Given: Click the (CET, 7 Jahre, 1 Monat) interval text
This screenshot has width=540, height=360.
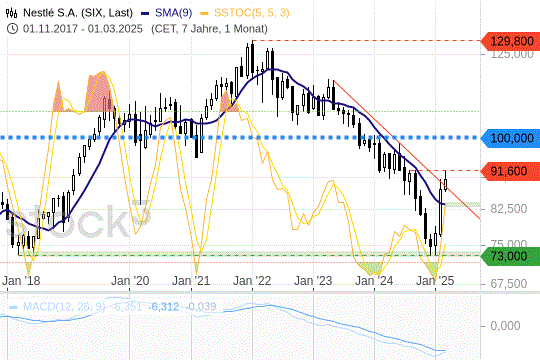Looking at the screenshot, I should 209,29.
